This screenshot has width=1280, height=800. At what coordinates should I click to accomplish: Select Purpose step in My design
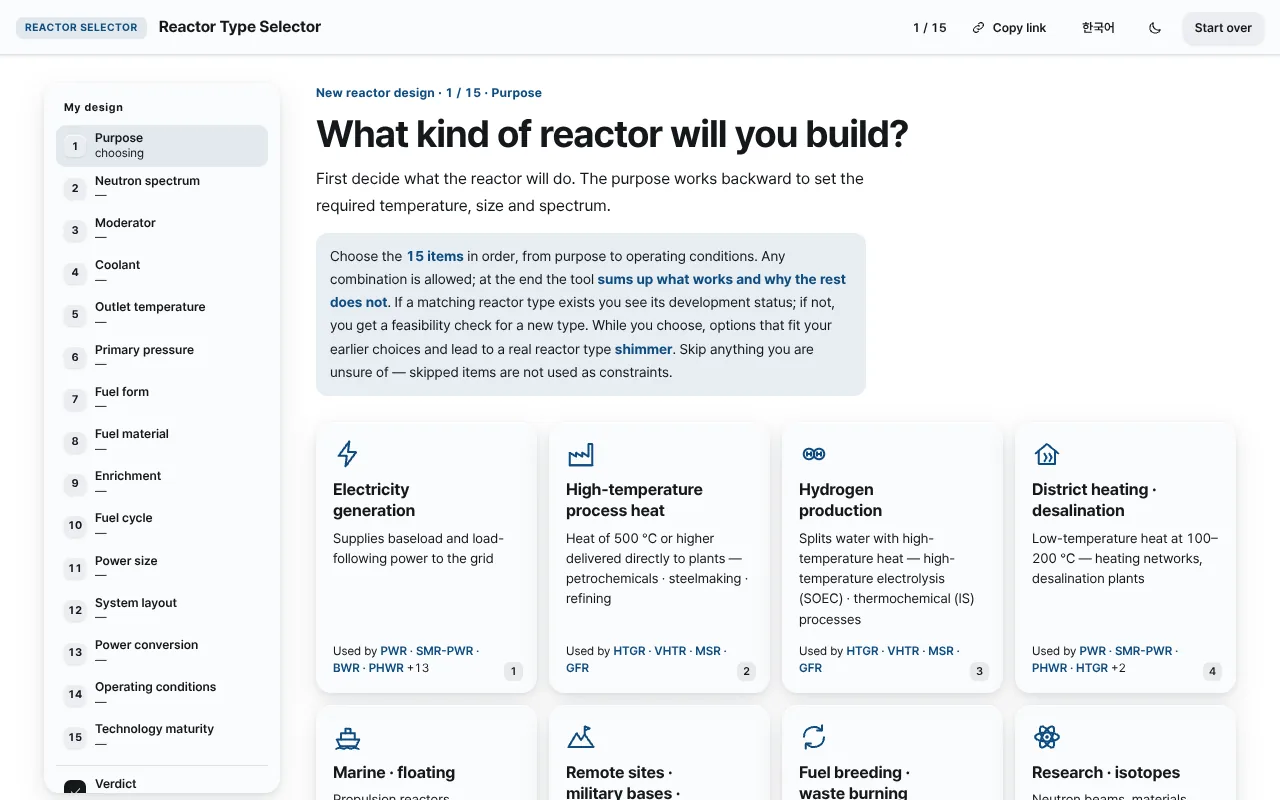click(x=162, y=145)
